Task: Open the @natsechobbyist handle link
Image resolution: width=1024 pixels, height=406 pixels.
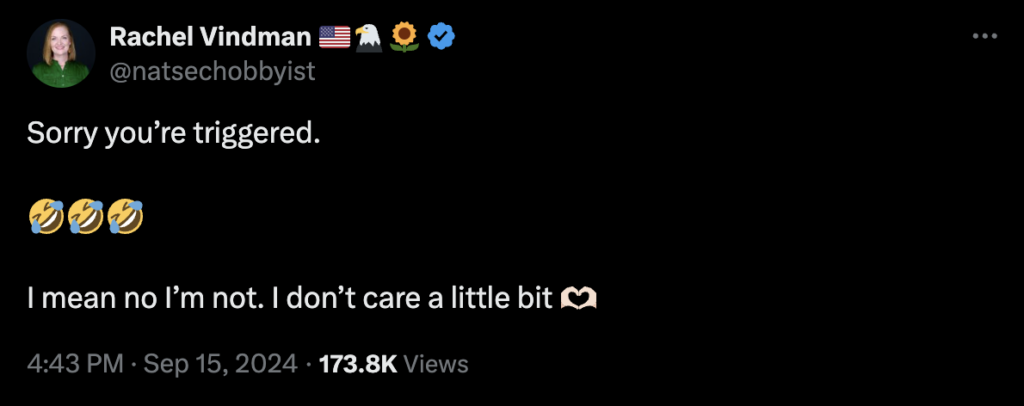Action: point(212,72)
